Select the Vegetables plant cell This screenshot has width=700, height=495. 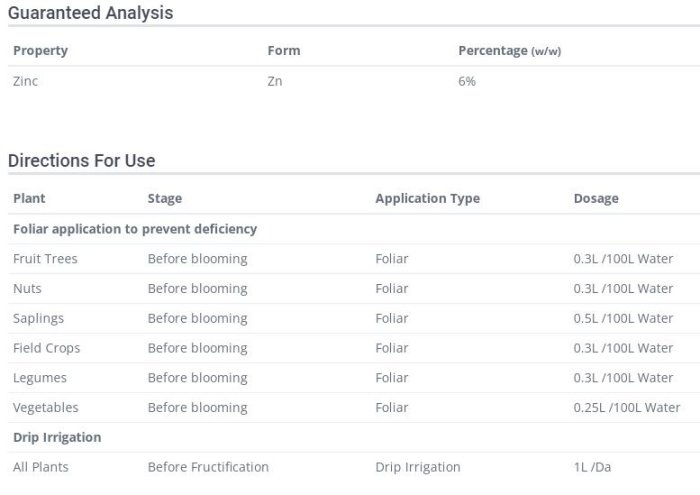[45, 408]
